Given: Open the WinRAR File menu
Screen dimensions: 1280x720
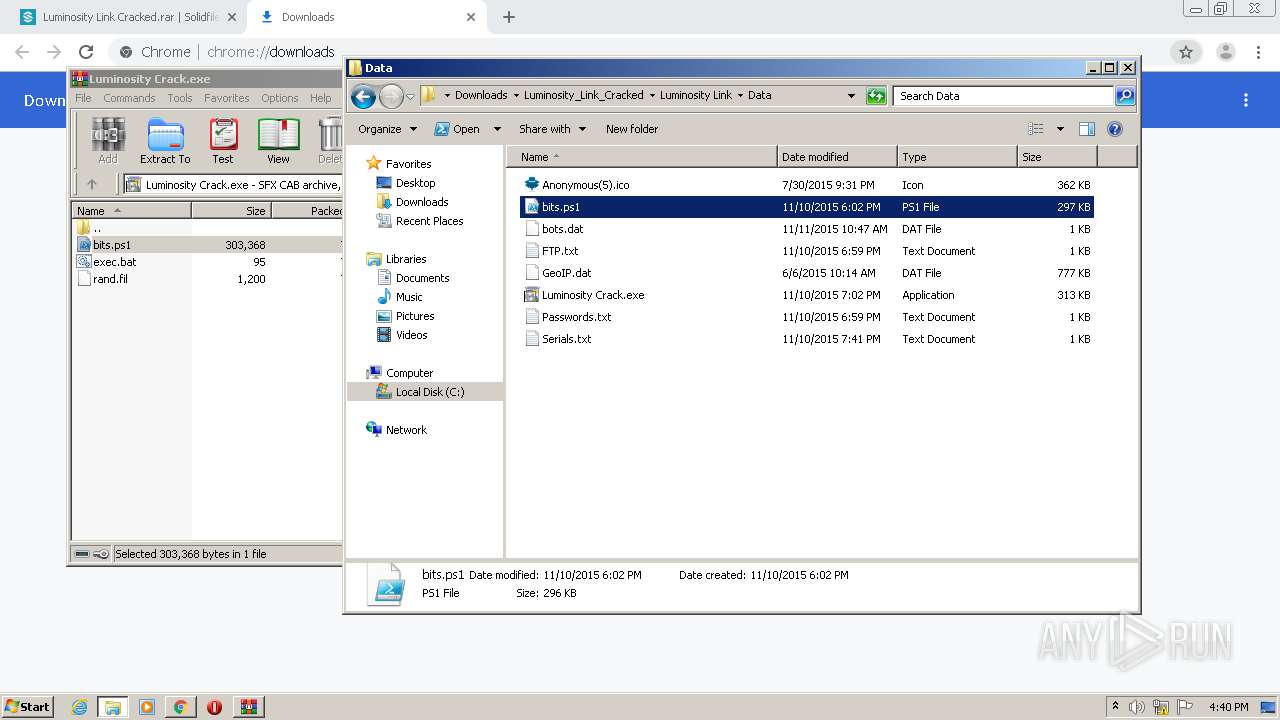Looking at the screenshot, I should tap(83, 98).
